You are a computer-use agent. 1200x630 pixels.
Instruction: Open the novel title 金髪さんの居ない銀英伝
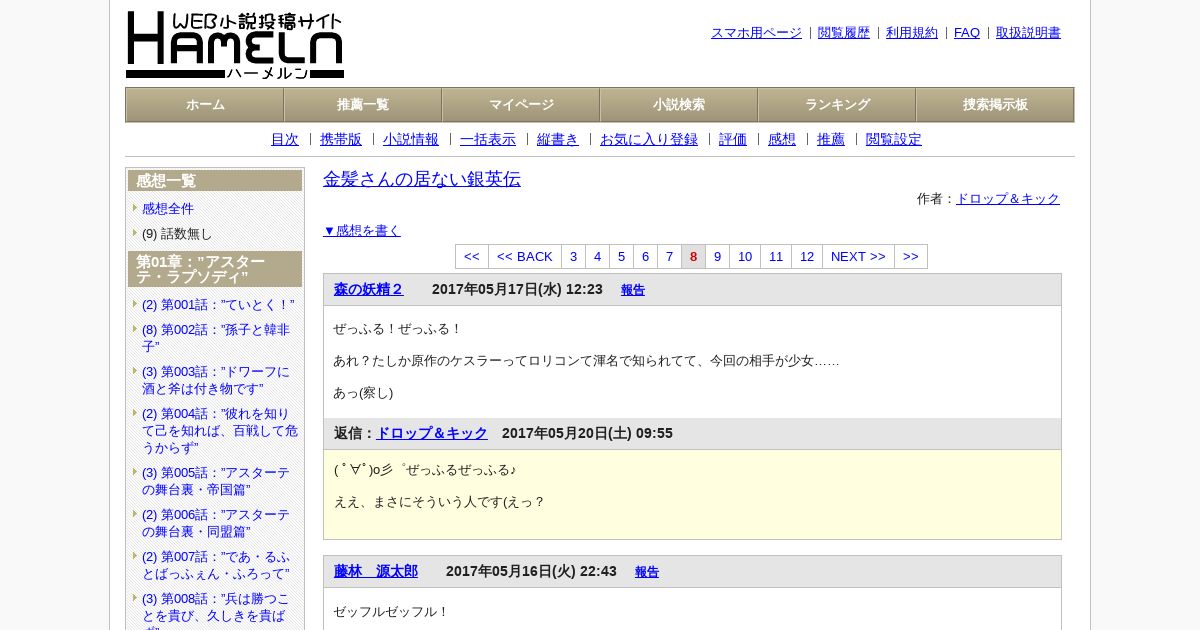tap(422, 179)
